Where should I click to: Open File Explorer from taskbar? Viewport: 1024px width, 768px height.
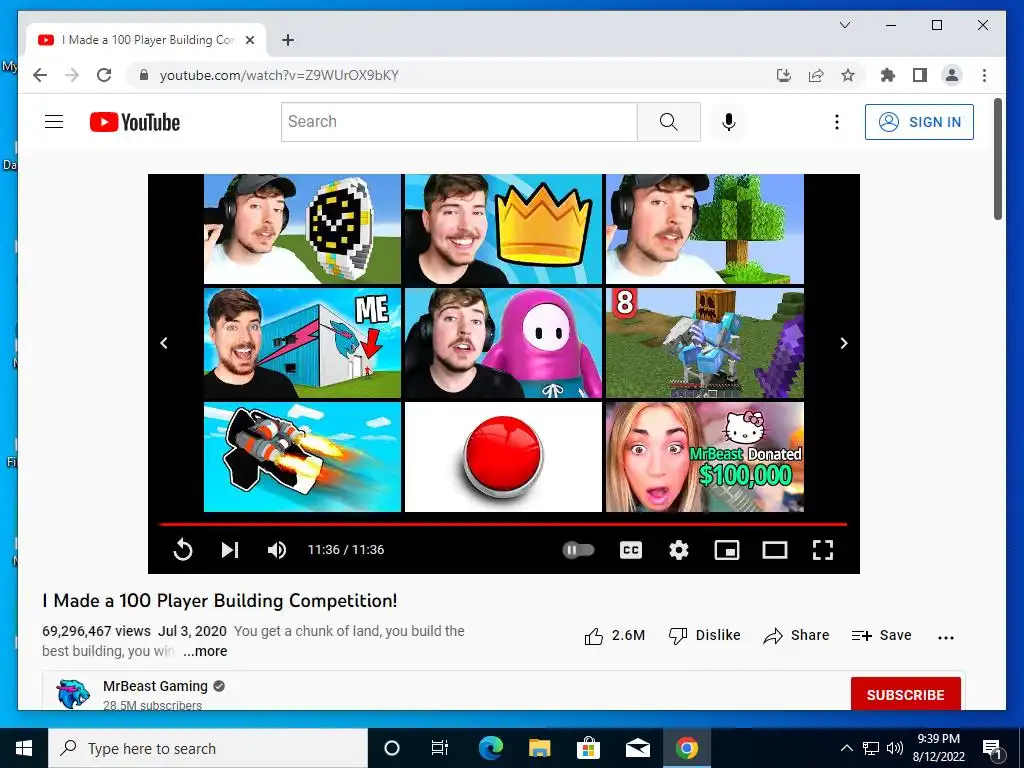click(x=539, y=748)
